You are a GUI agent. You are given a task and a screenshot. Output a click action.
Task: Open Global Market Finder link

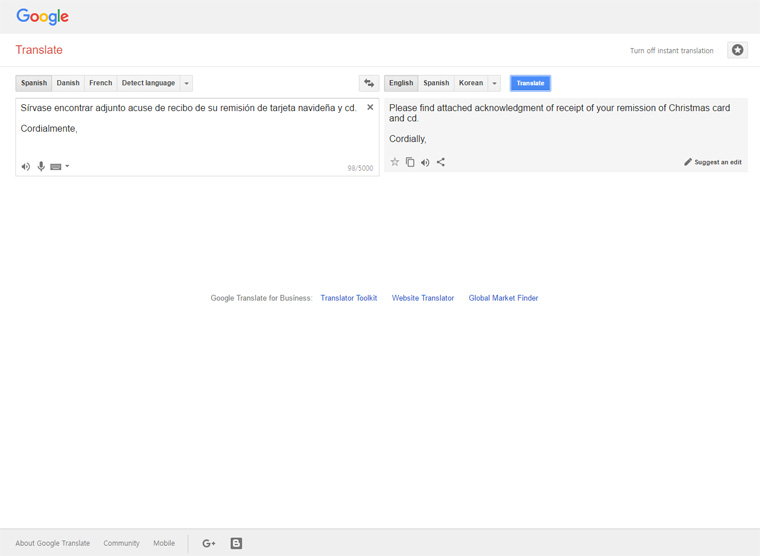[503, 298]
